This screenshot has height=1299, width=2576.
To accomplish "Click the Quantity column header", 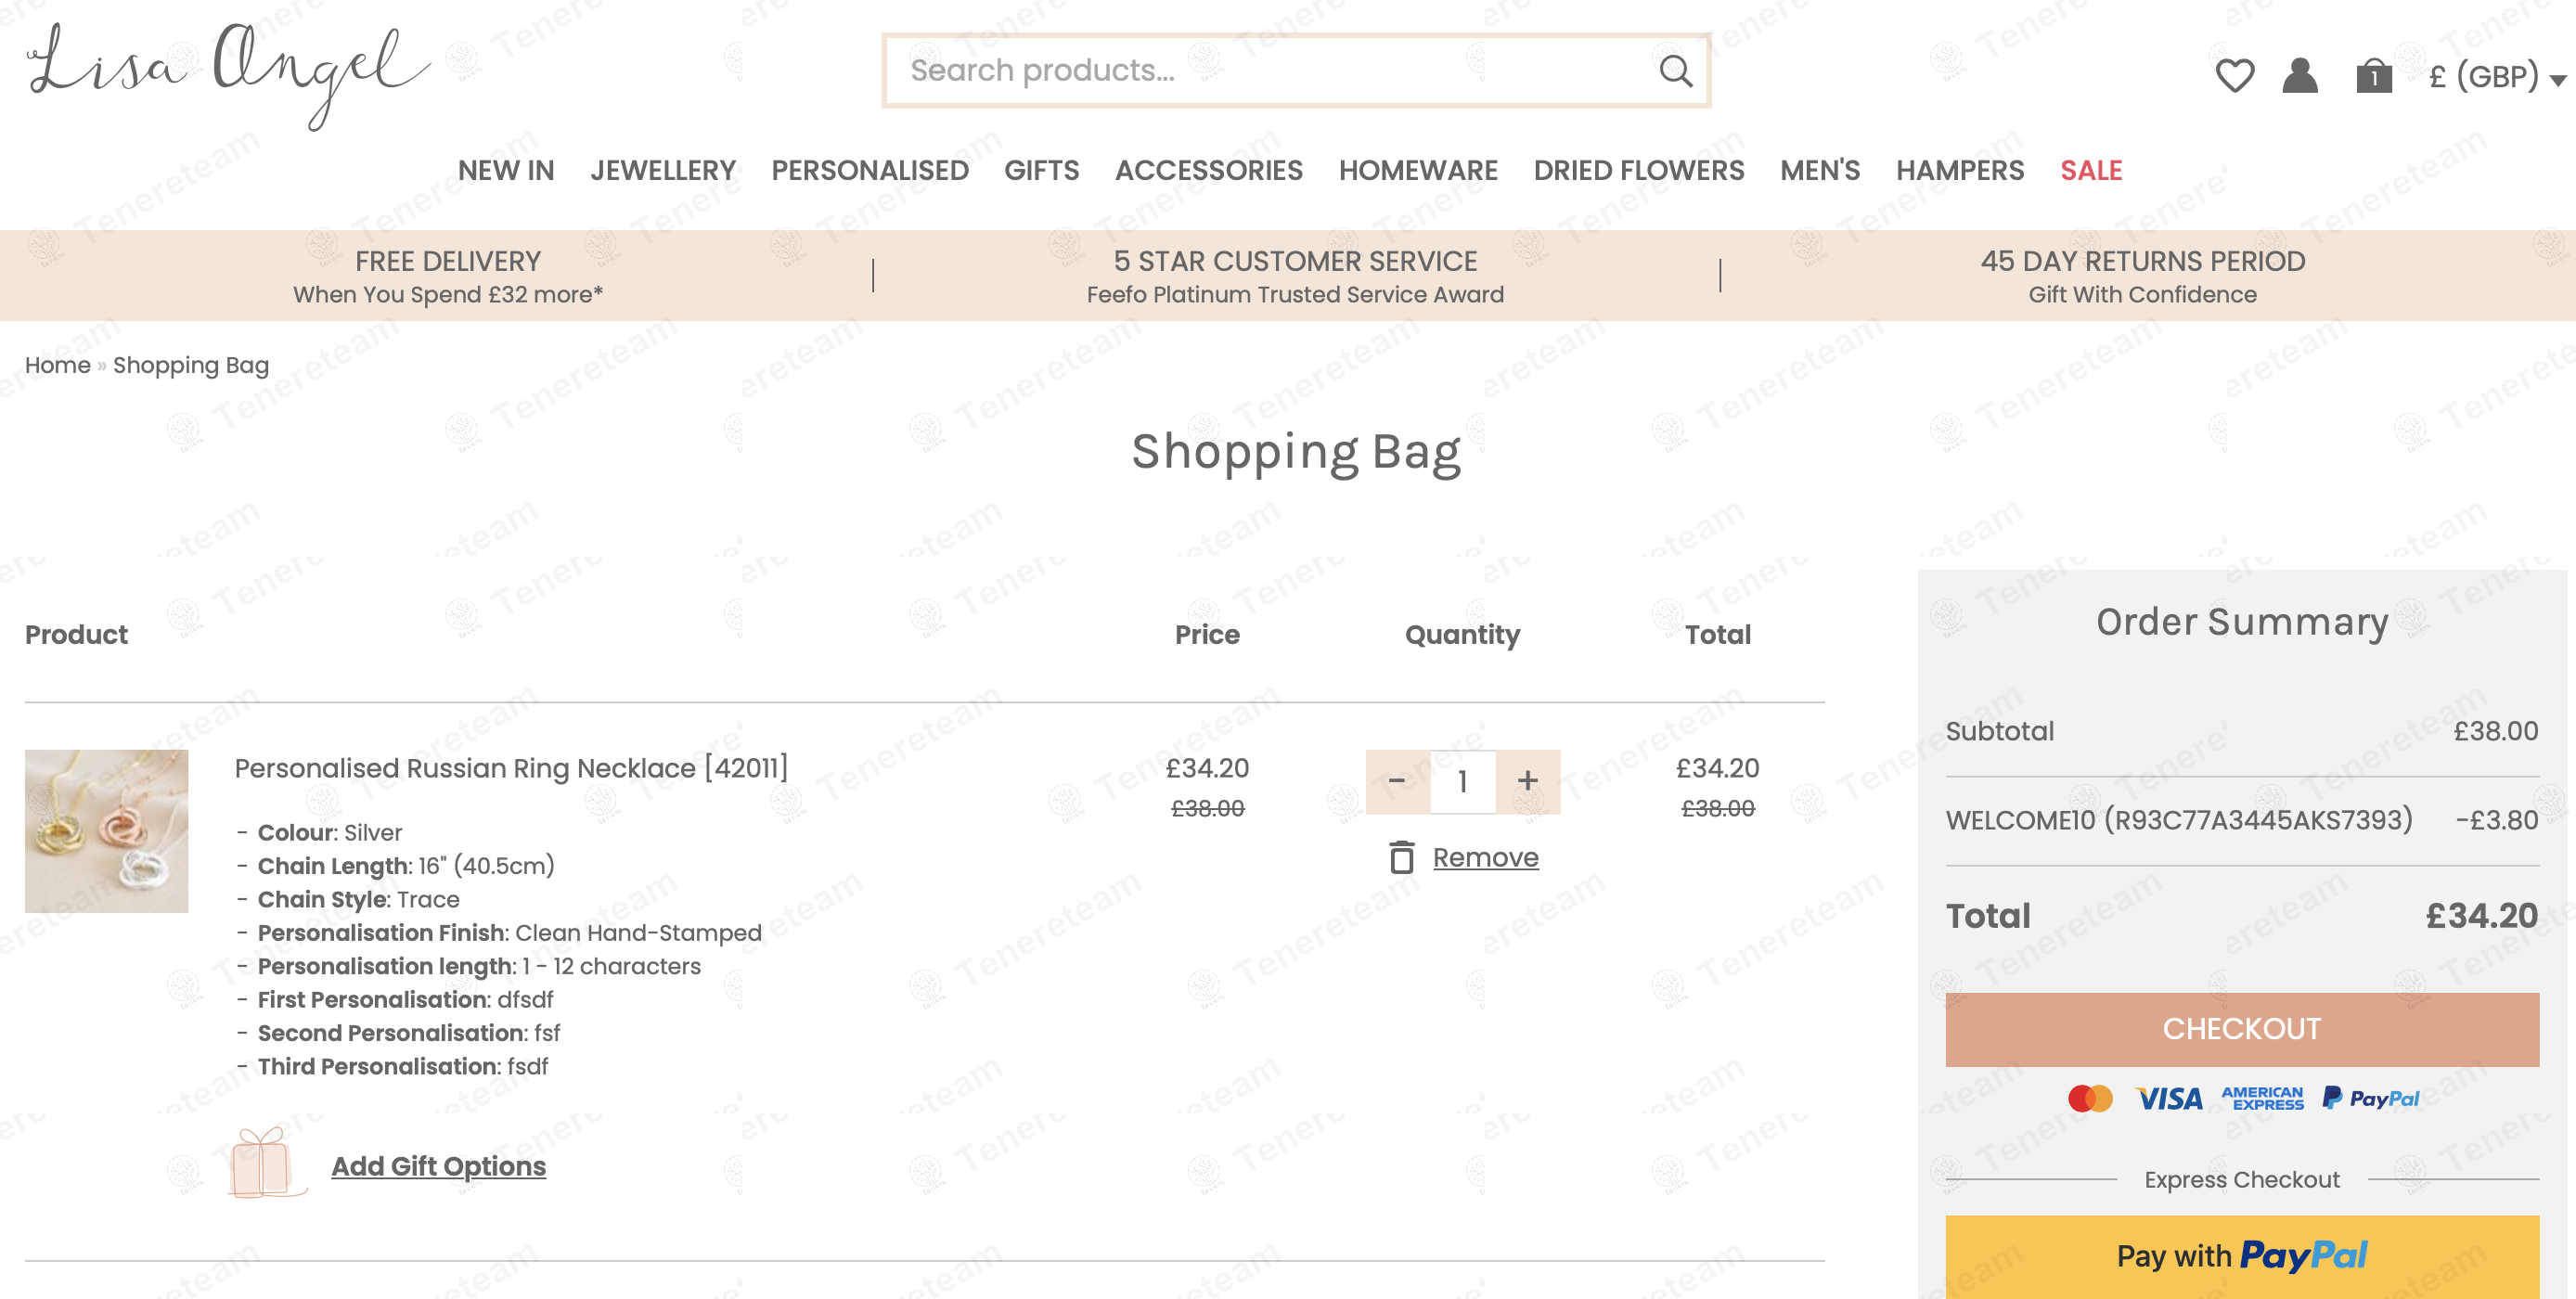I will tap(1462, 635).
